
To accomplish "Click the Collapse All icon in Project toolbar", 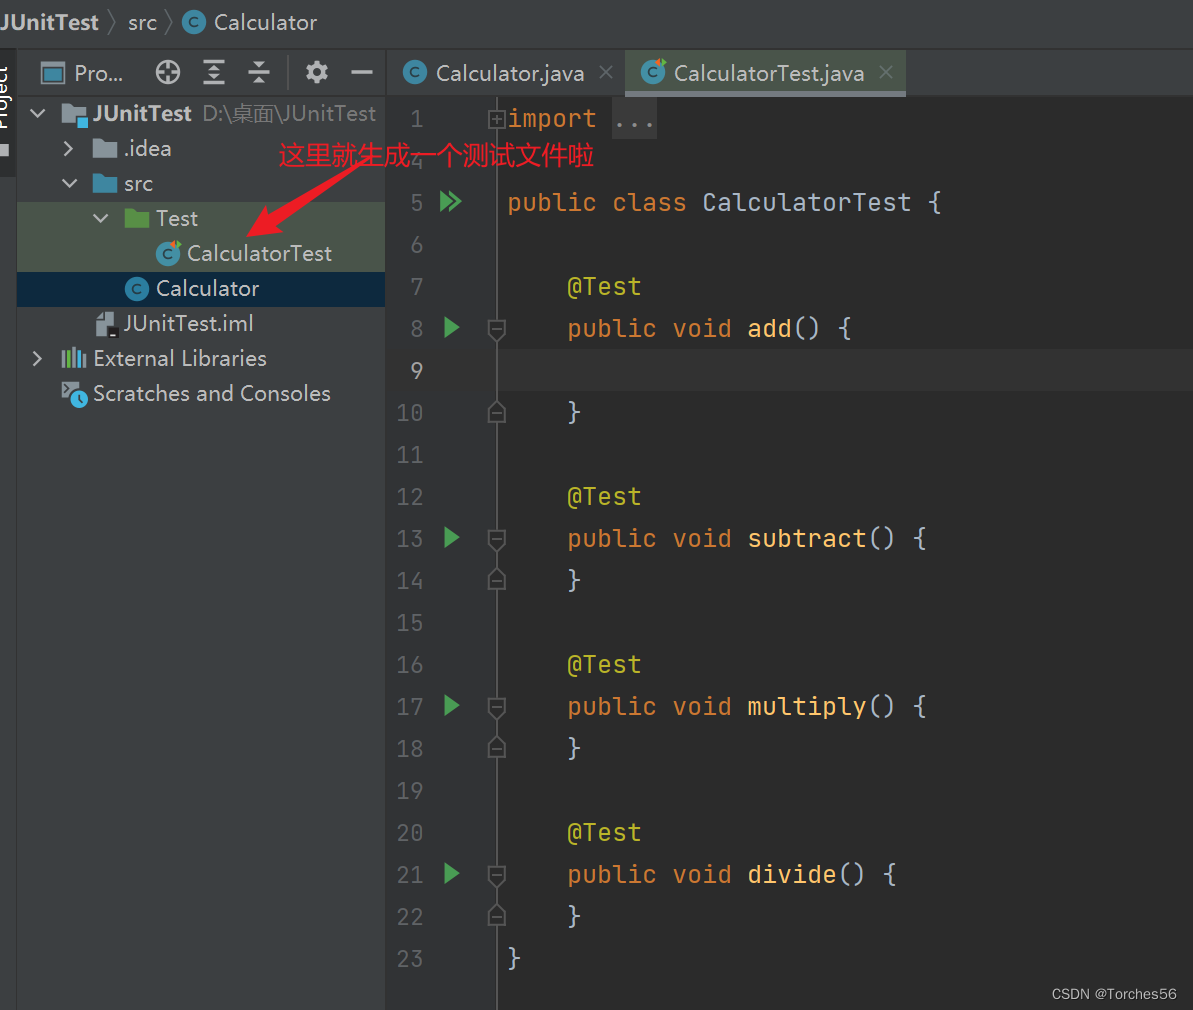I will [x=259, y=72].
